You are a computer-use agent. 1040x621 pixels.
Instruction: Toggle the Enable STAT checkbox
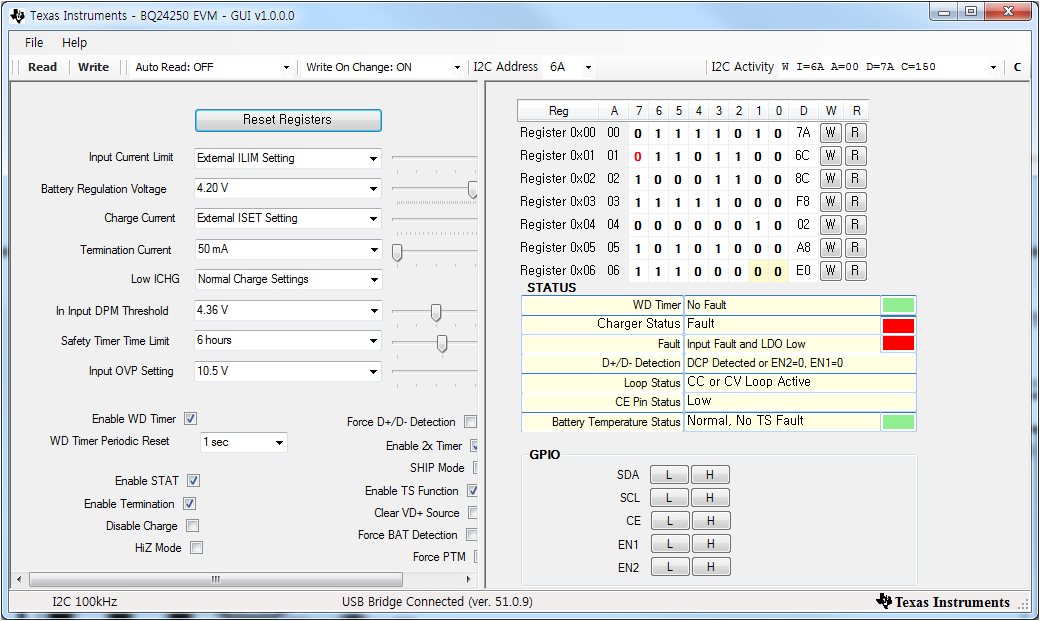coord(194,480)
